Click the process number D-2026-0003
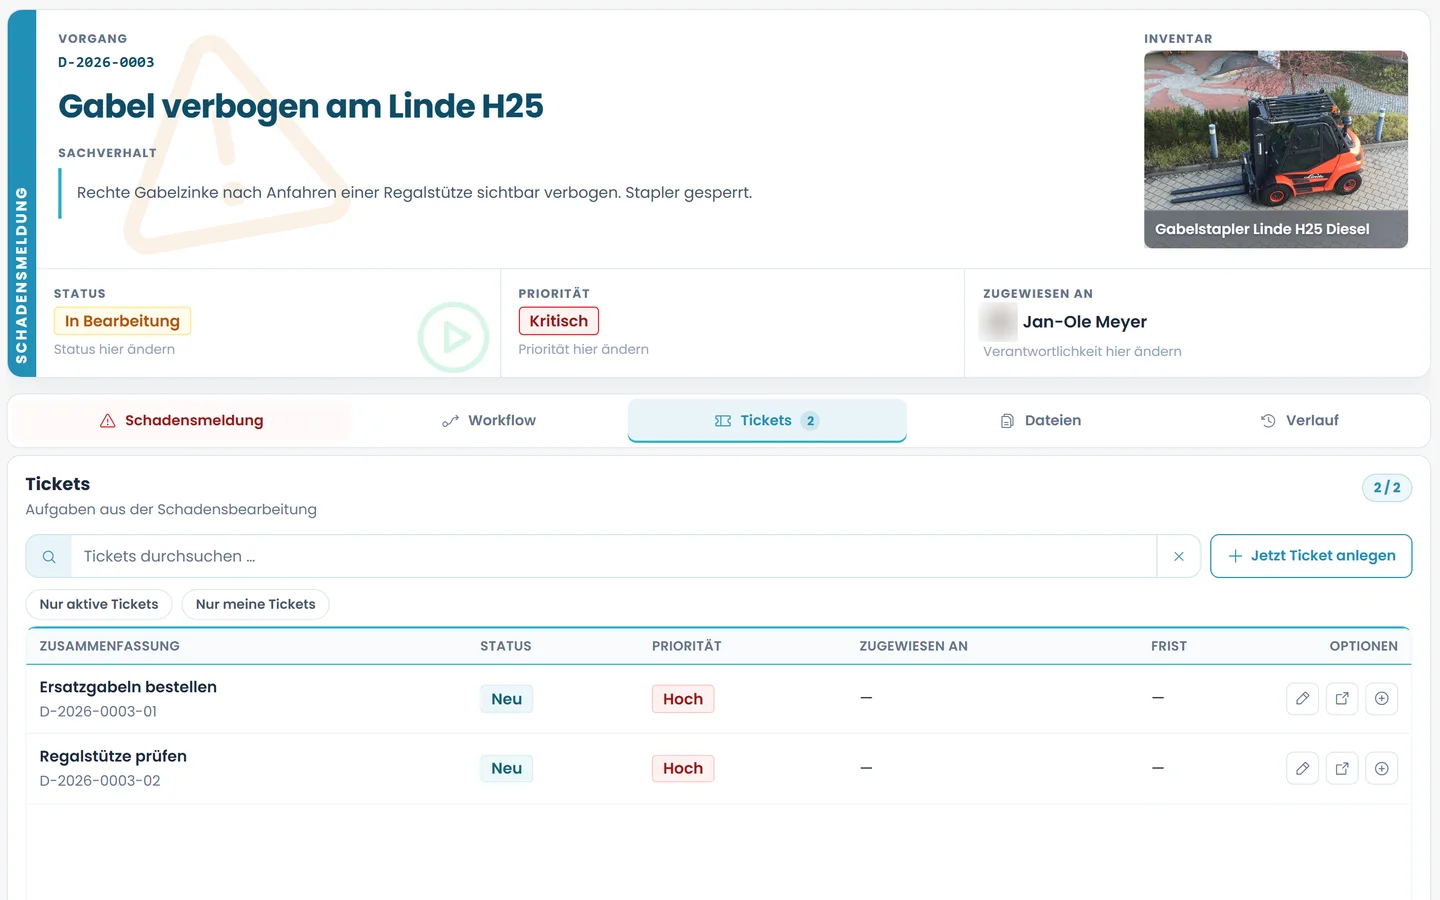This screenshot has width=1440, height=900. [106, 62]
